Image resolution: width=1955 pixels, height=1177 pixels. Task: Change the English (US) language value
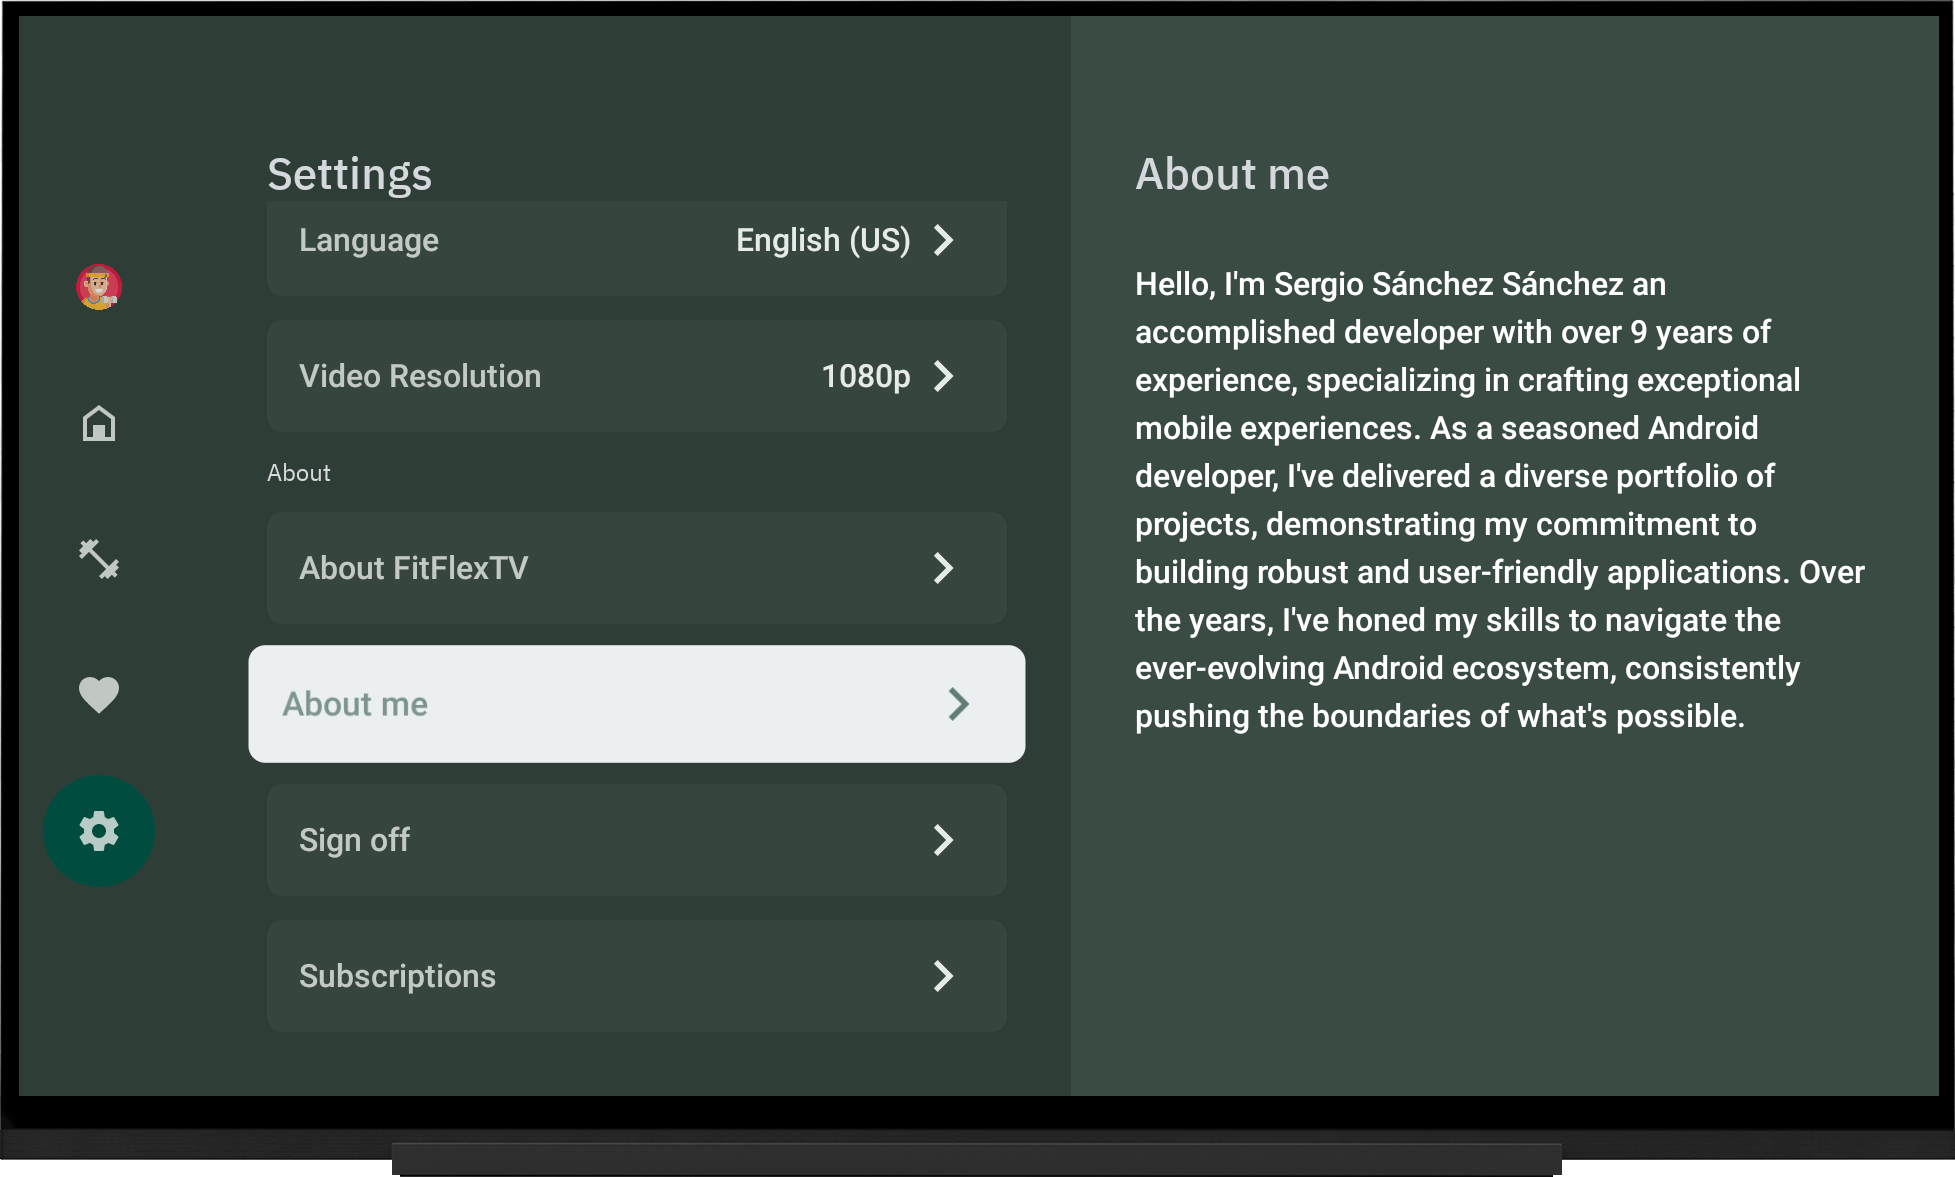point(822,240)
